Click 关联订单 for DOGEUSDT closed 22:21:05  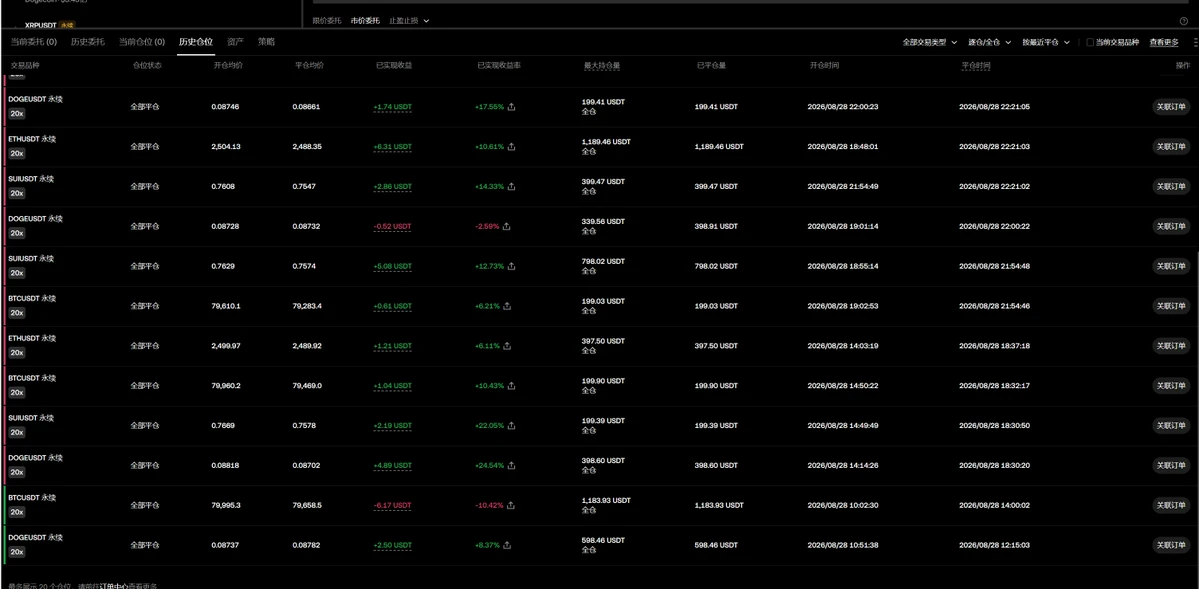pos(1171,107)
